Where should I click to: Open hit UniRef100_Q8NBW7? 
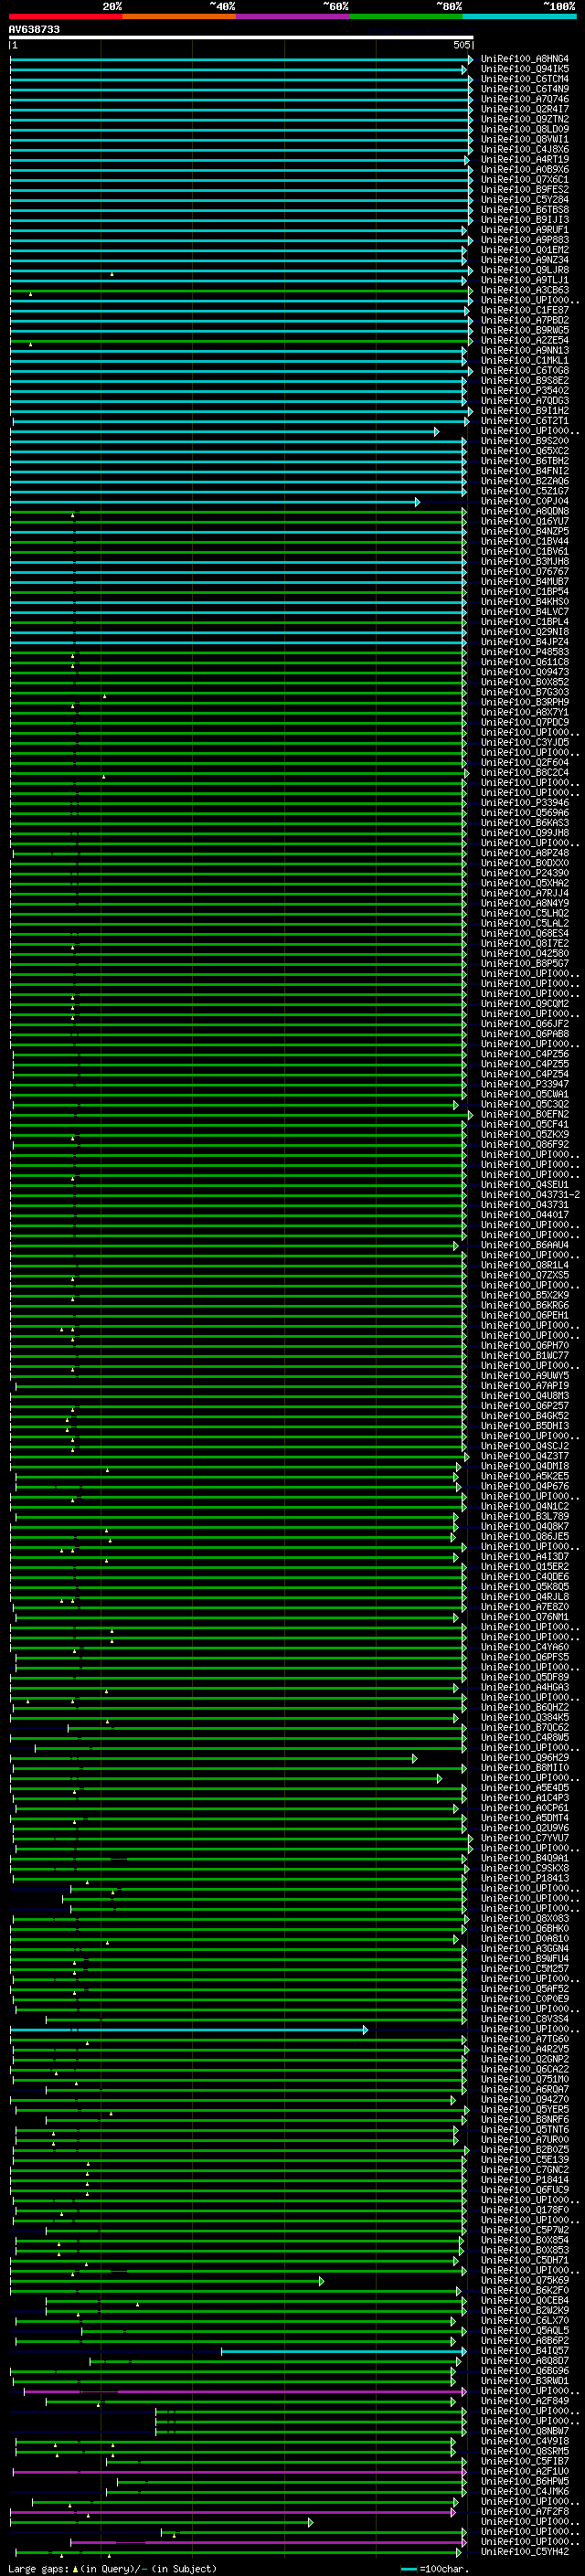click(x=525, y=2431)
